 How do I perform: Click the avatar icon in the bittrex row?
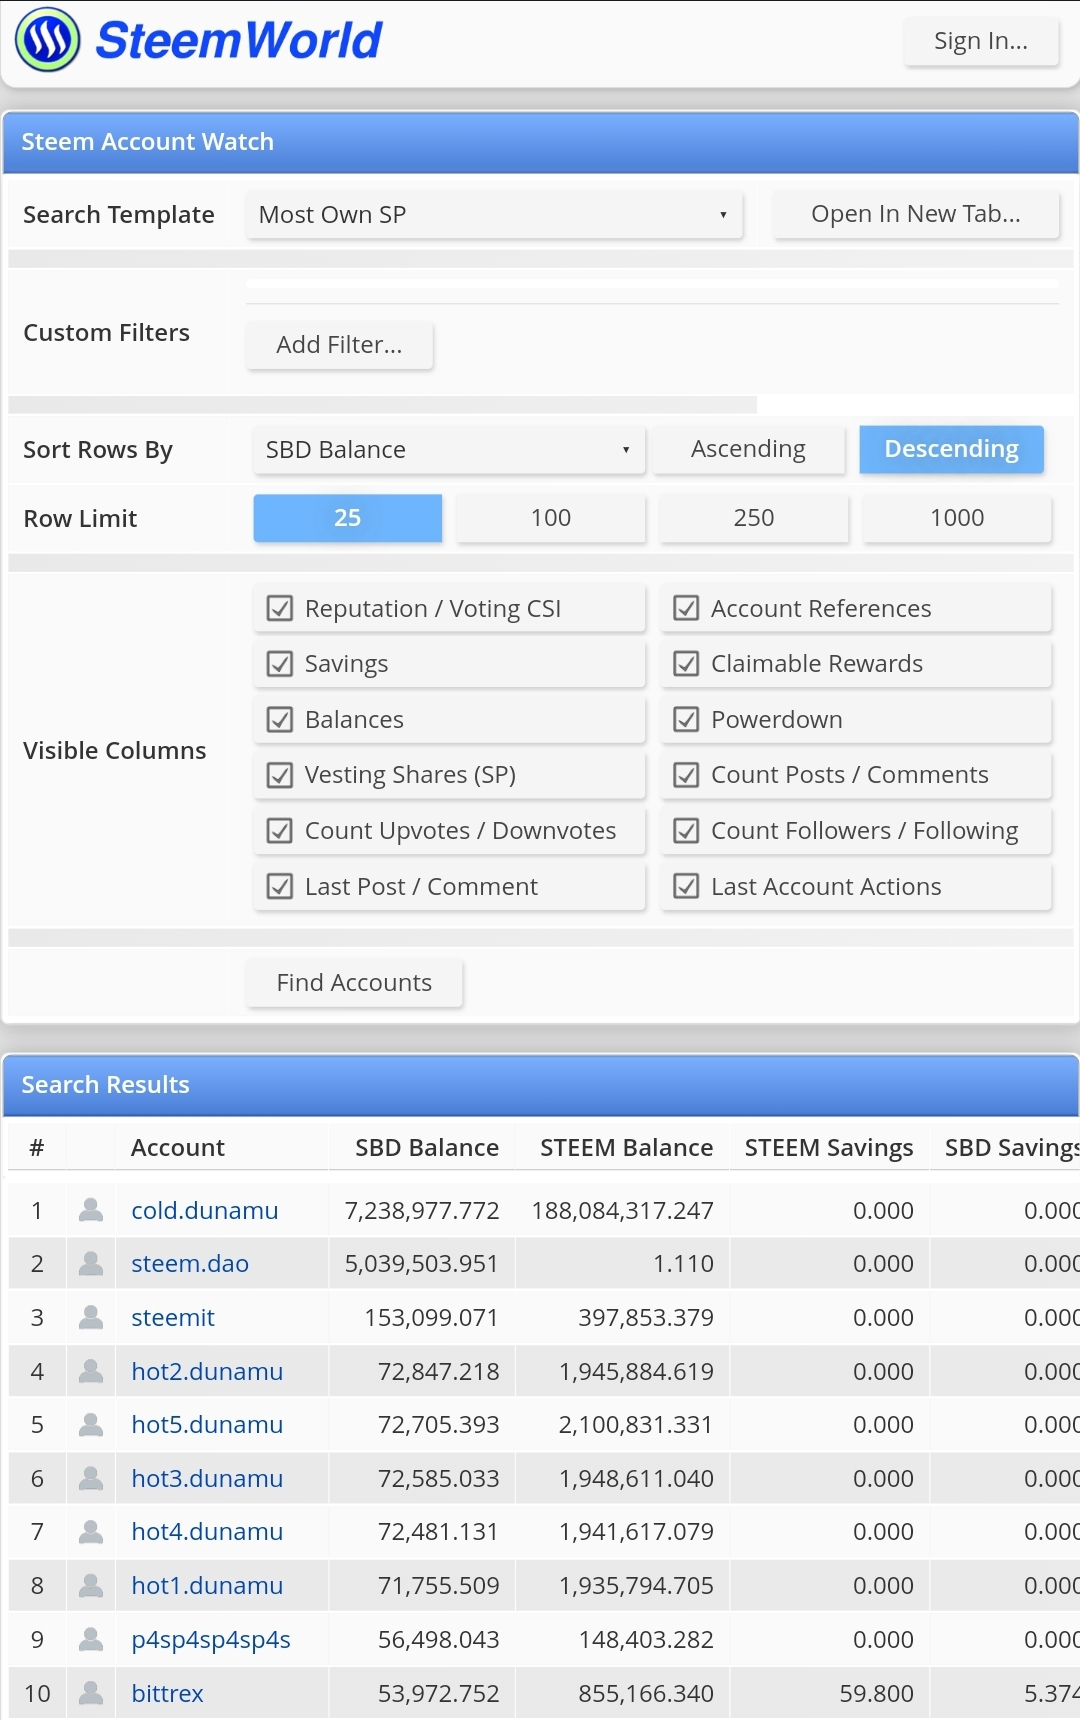(x=91, y=1693)
